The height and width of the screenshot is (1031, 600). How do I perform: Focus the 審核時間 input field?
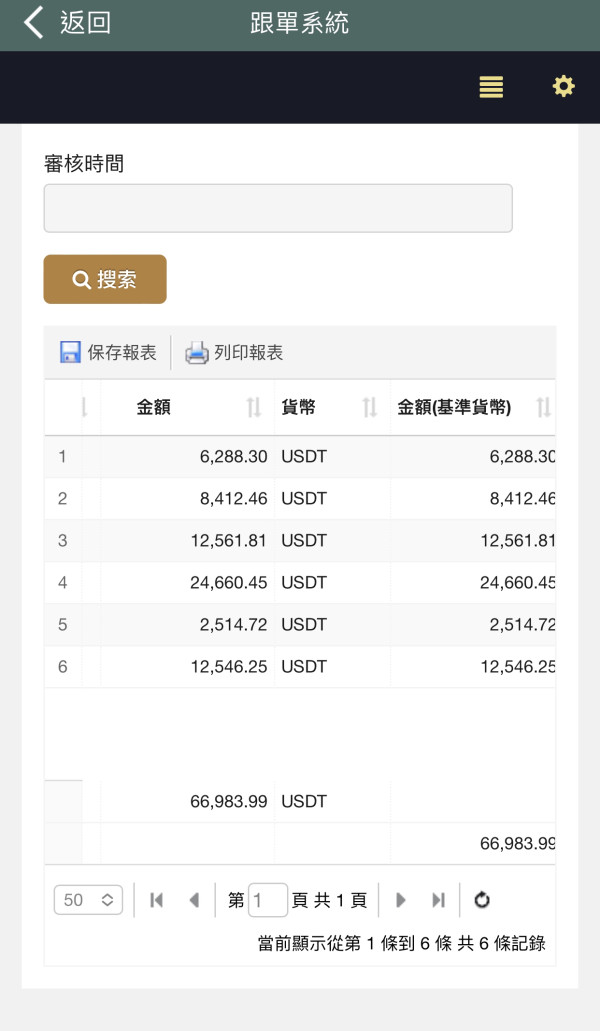(x=278, y=208)
